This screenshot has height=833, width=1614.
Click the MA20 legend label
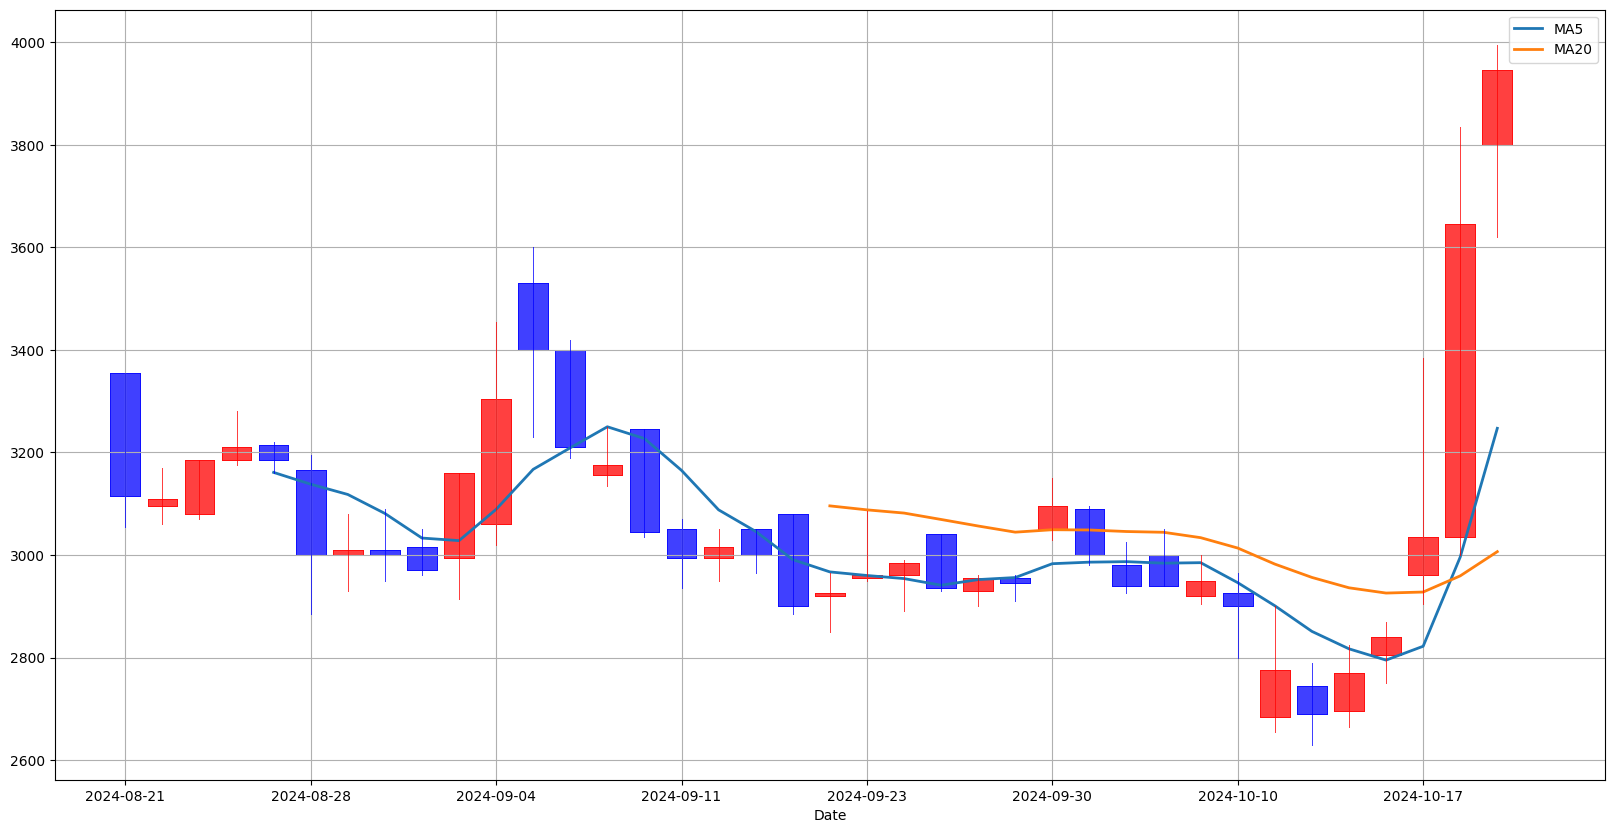(x=1572, y=49)
